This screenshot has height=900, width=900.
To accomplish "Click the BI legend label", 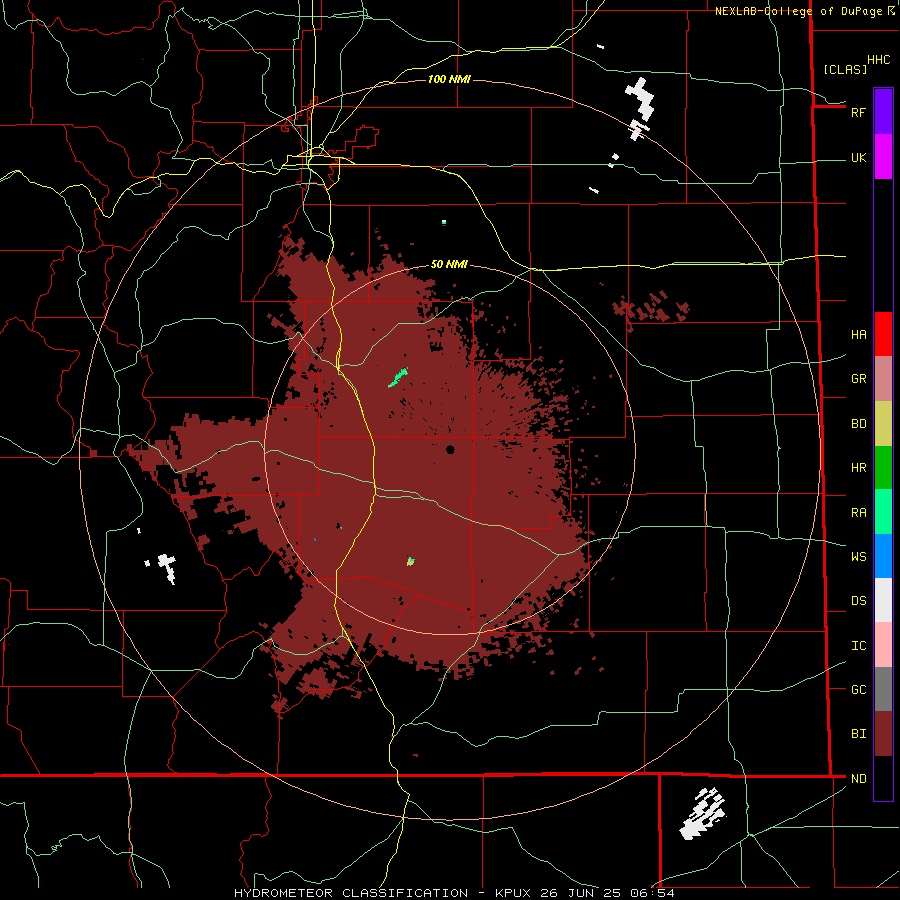I will [858, 734].
